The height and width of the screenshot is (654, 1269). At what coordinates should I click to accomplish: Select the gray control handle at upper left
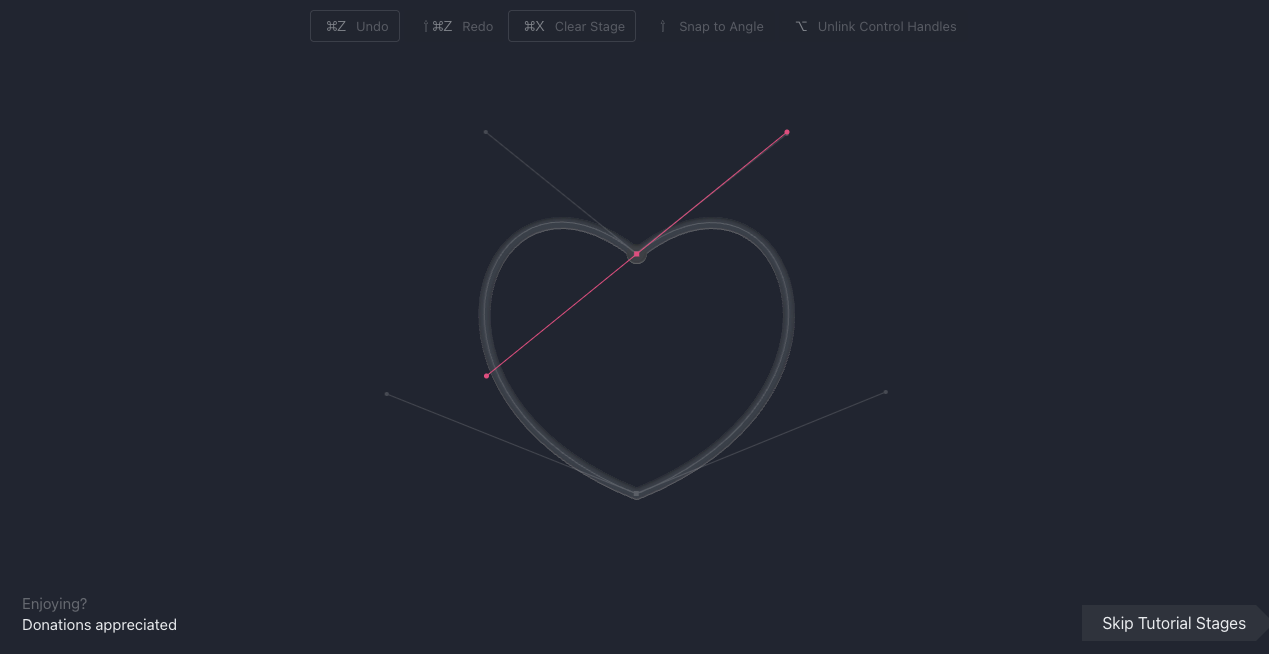486,132
